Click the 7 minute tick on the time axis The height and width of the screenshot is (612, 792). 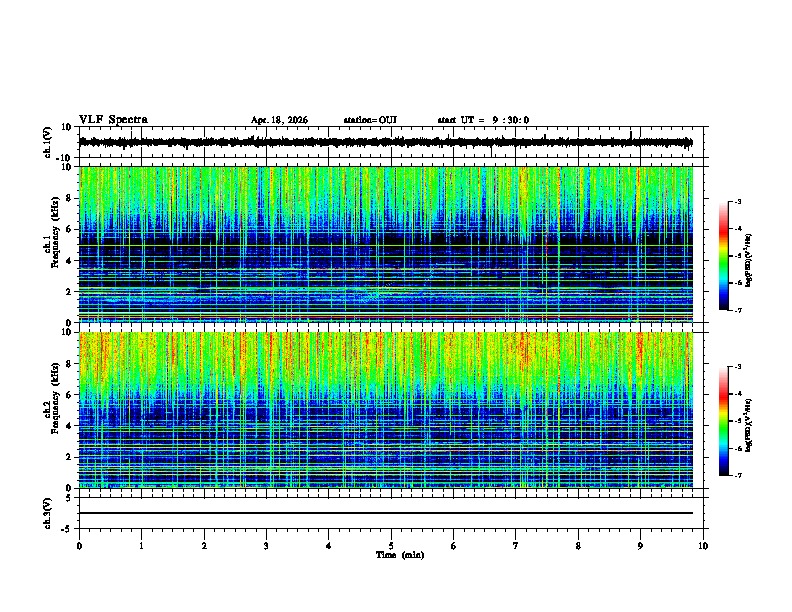516,546
